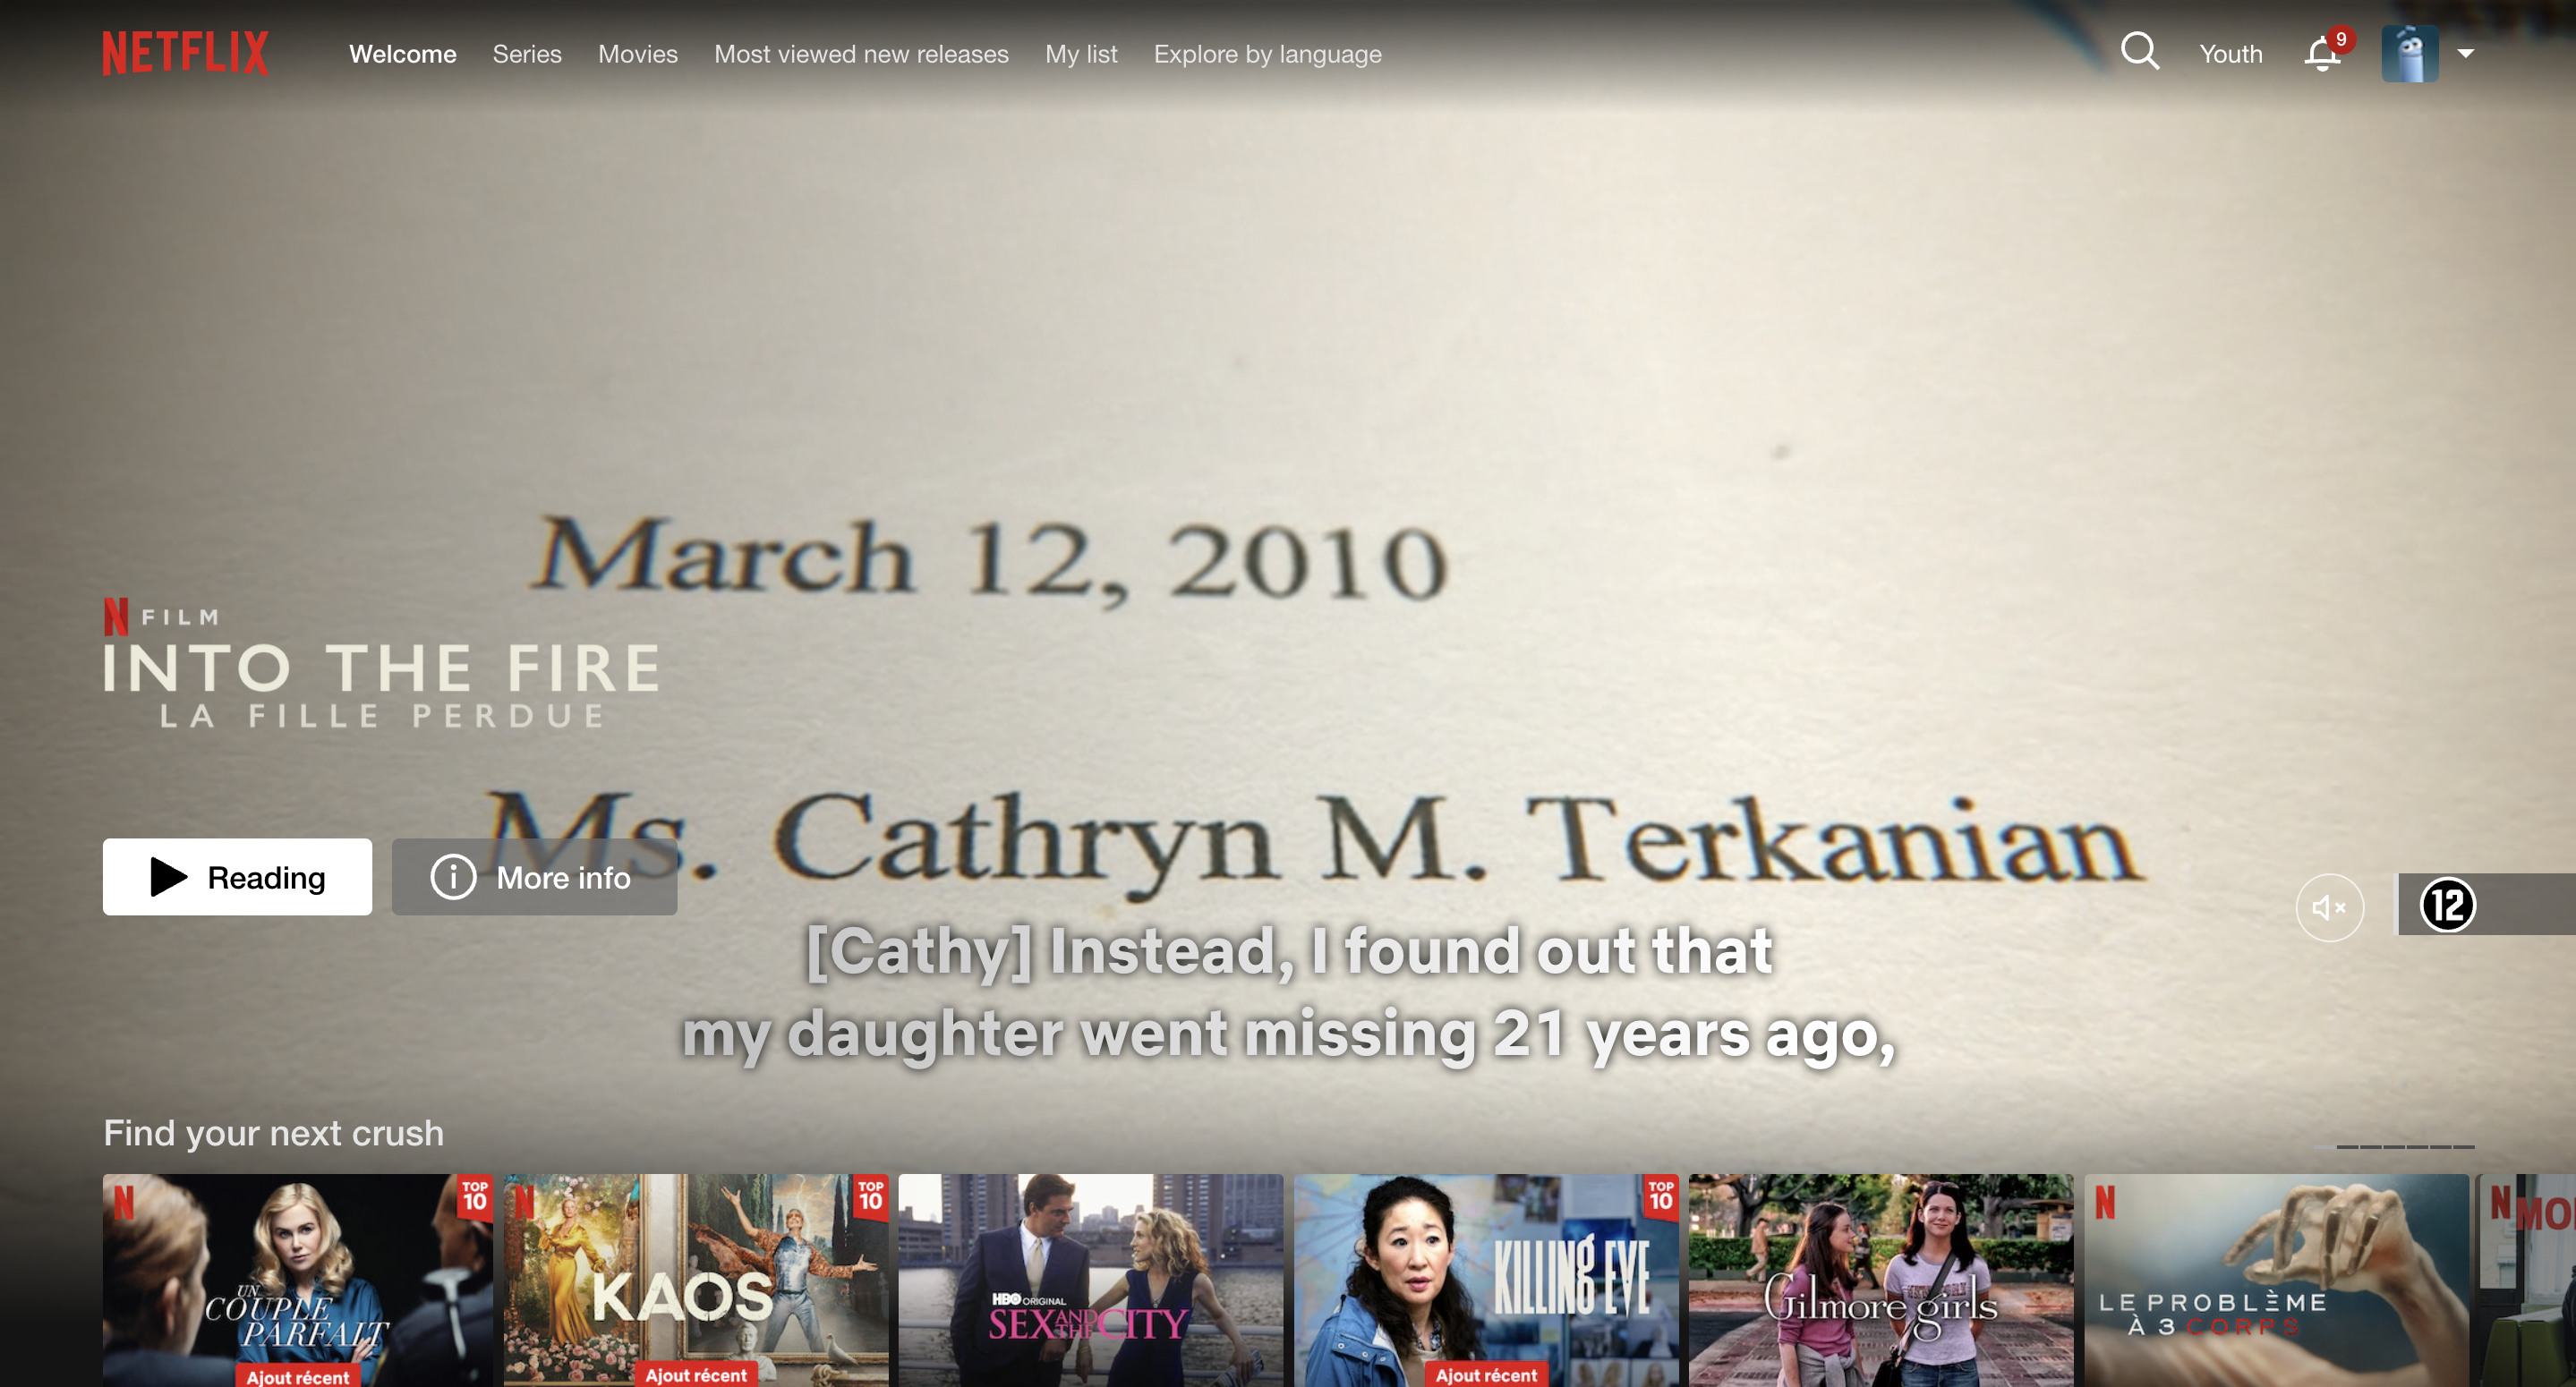Open the notifications bell
Viewport: 2576px width, 1387px height.
click(x=2322, y=54)
